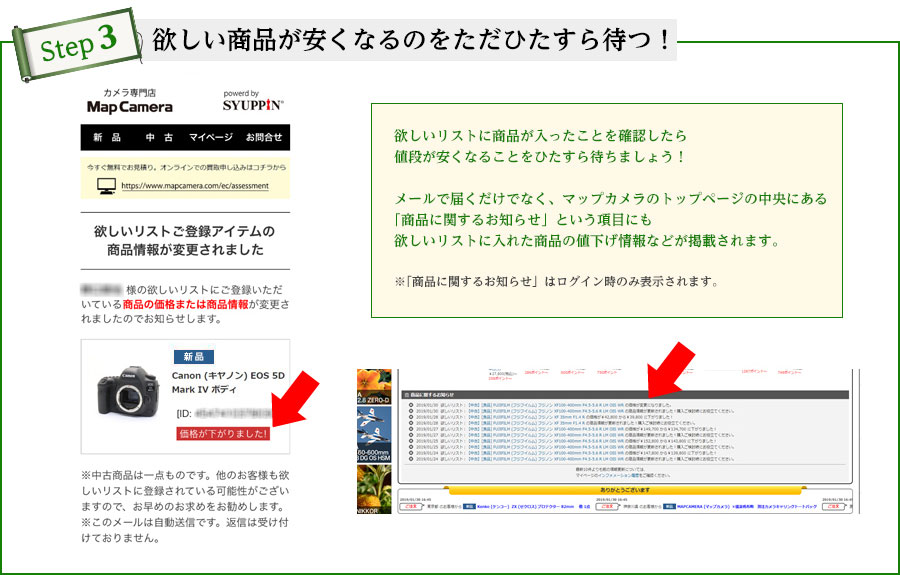The width and height of the screenshot is (900, 575).
Task: Click the blurred product ID line
Action: point(224,413)
